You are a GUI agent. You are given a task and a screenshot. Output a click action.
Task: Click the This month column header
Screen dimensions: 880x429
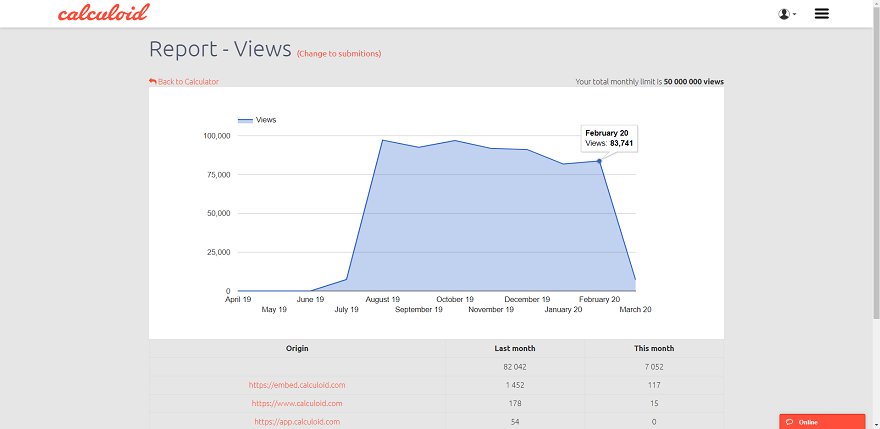pyautogui.click(x=654, y=349)
